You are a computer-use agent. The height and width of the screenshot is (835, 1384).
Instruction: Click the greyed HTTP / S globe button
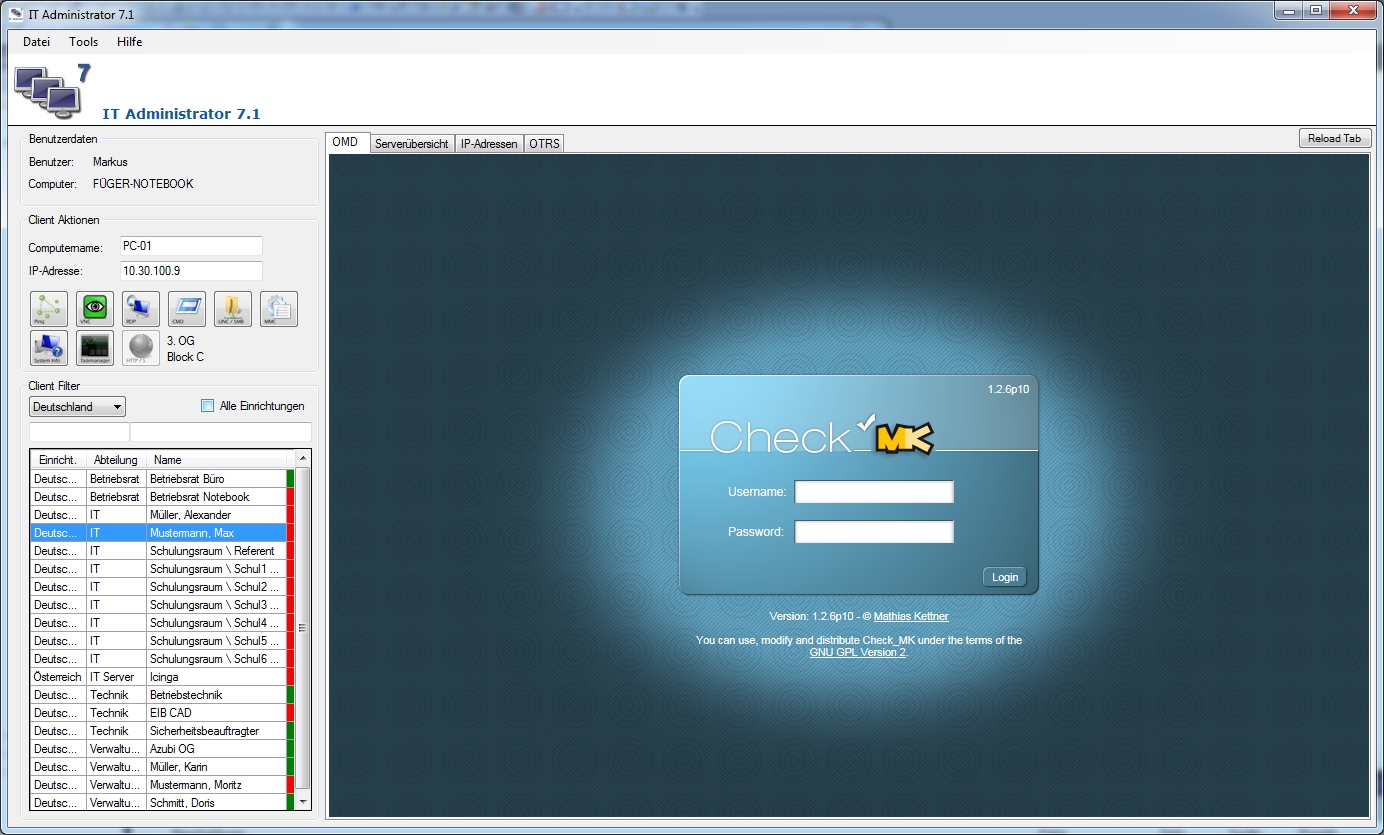141,348
